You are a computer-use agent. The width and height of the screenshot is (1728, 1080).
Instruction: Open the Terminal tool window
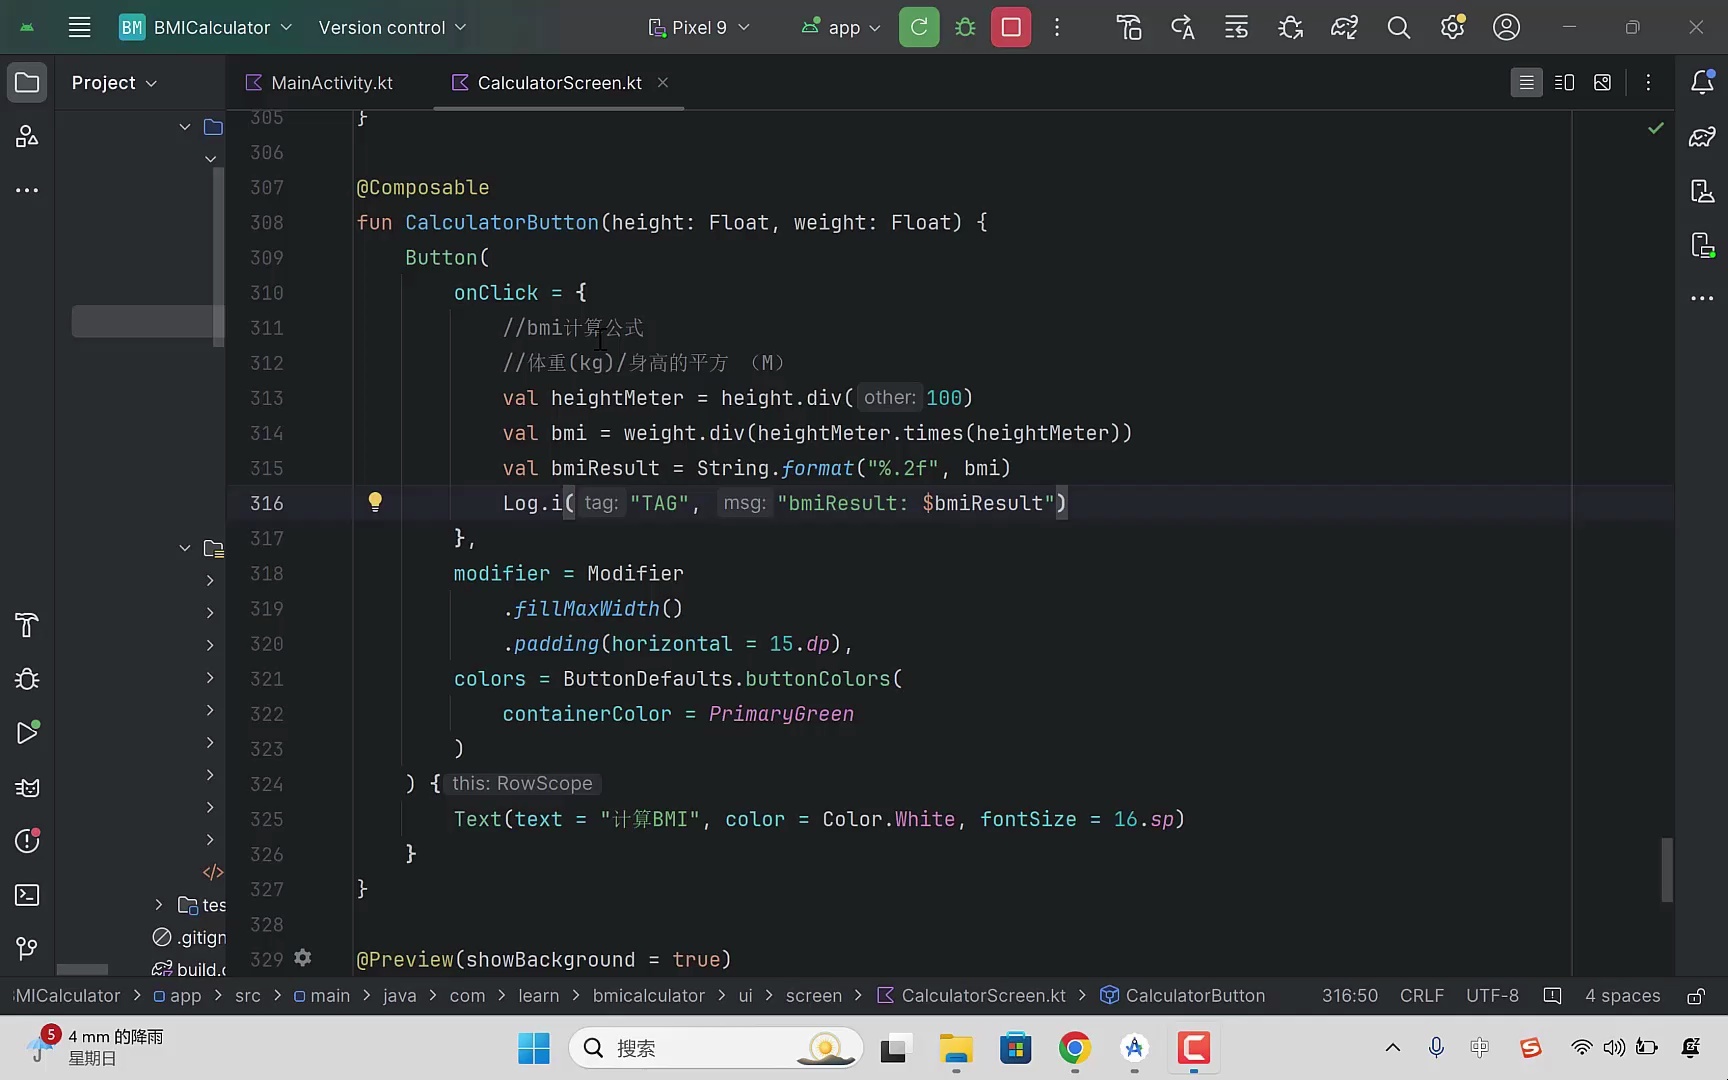(x=27, y=895)
